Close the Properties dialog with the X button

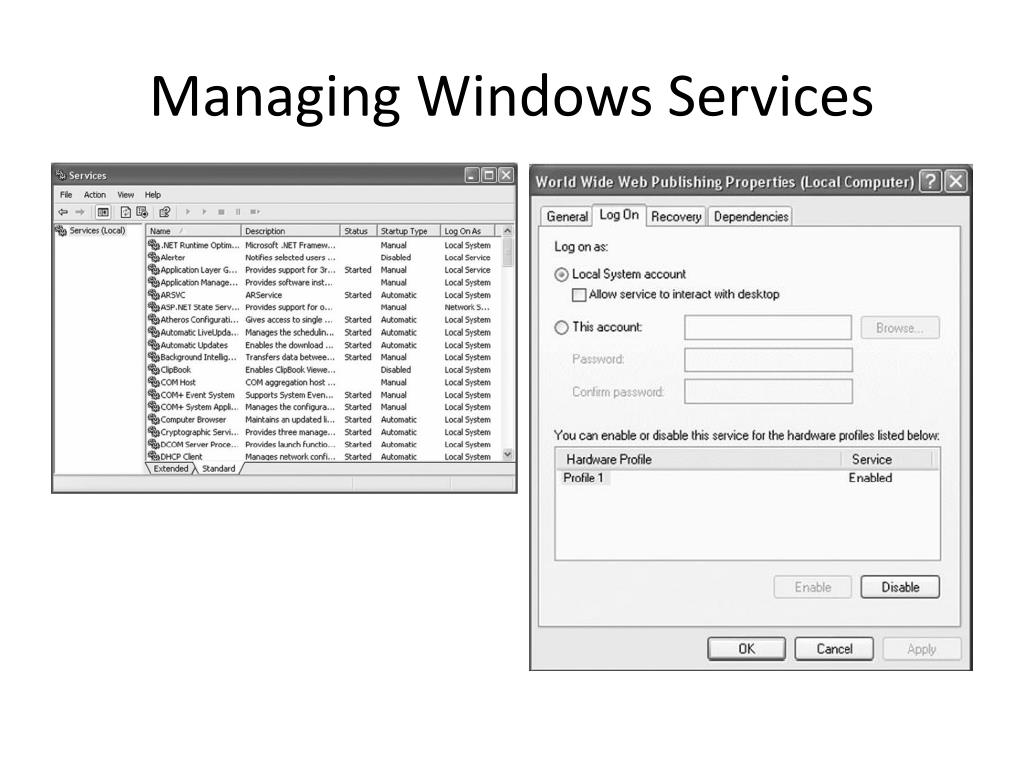(x=955, y=181)
